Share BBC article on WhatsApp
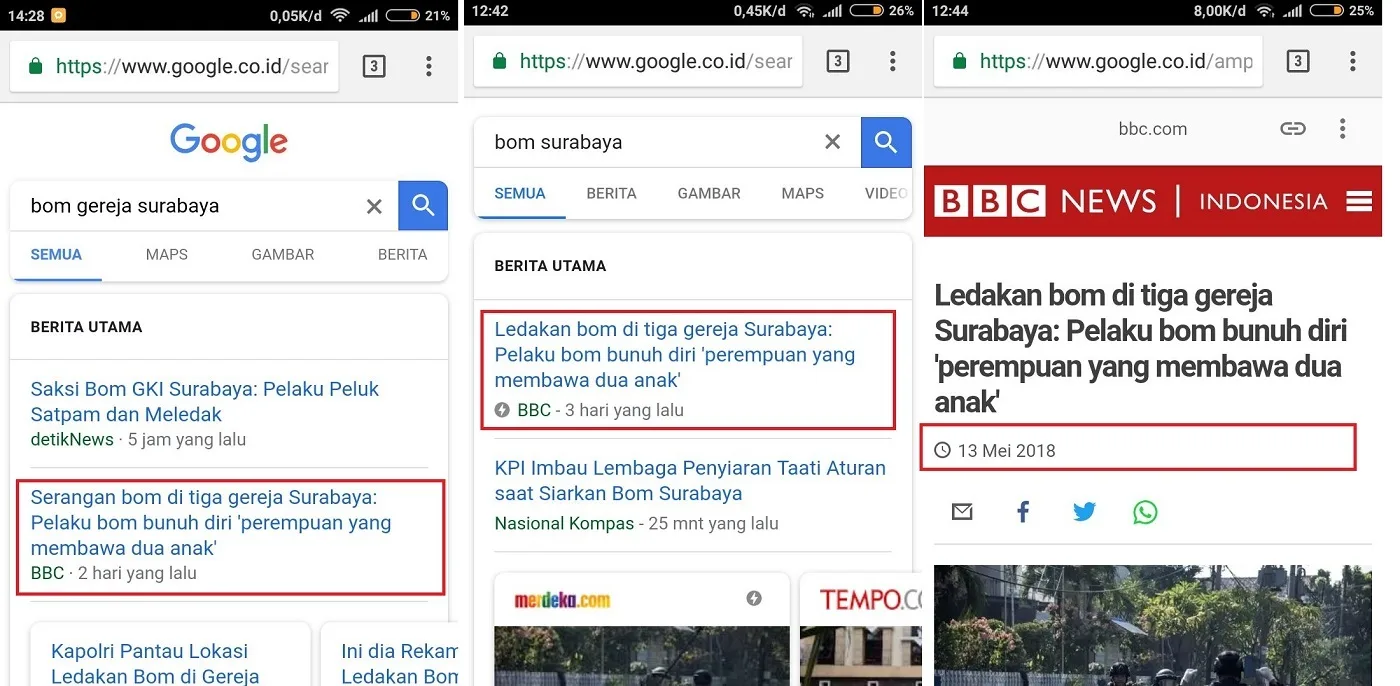This screenshot has width=1400, height=686. [x=1145, y=512]
